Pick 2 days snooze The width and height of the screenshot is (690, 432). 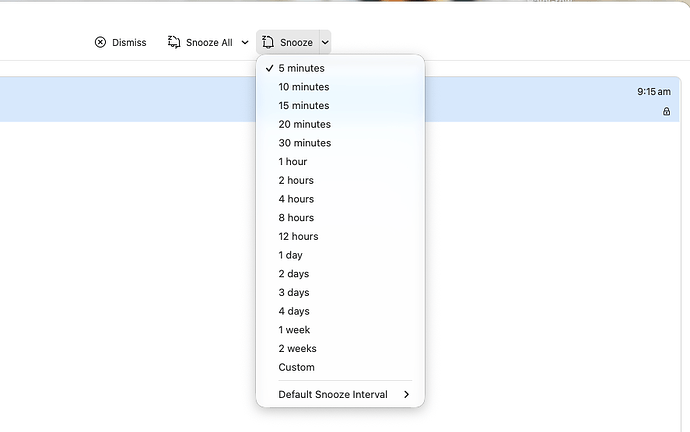coord(340,274)
